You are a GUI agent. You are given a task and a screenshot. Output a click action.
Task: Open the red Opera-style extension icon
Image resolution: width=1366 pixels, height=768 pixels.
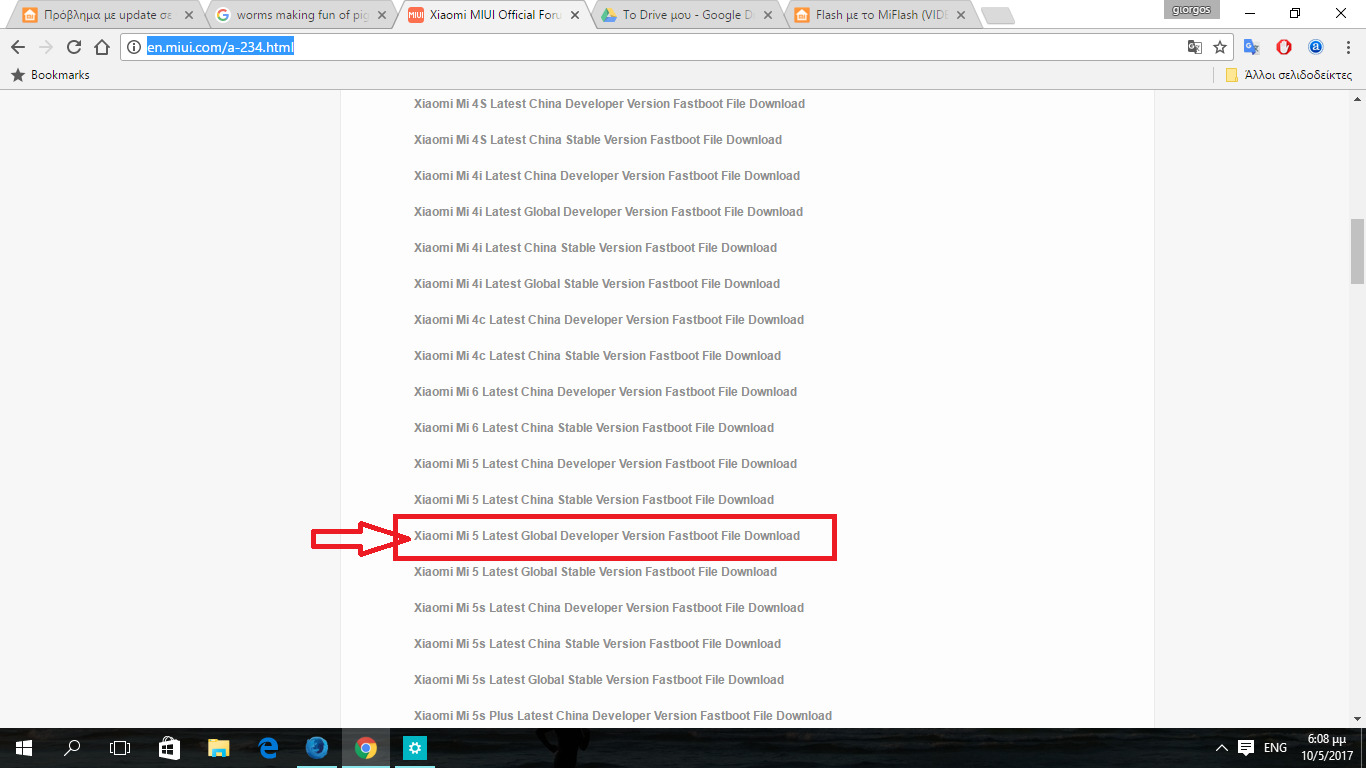point(1284,47)
